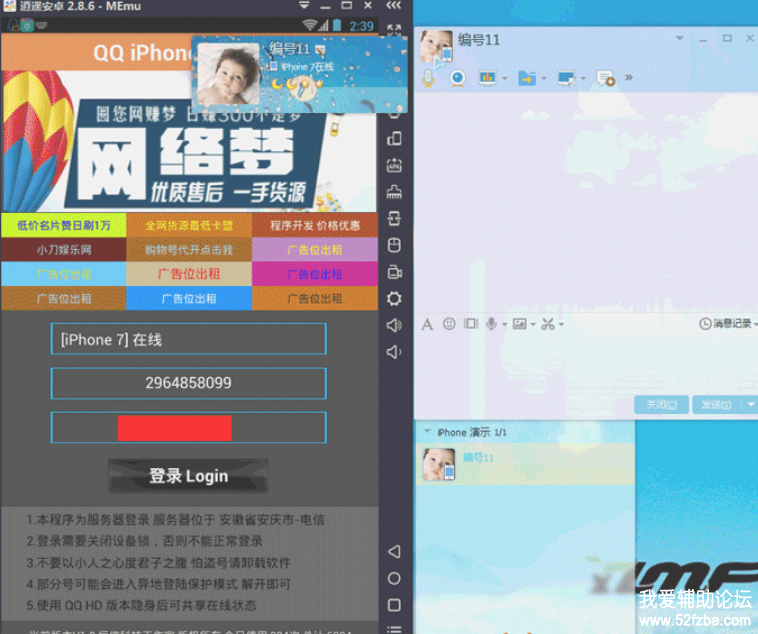The width and height of the screenshot is (758, 634).
Task: Open the font settings A icon
Action: coord(427,324)
